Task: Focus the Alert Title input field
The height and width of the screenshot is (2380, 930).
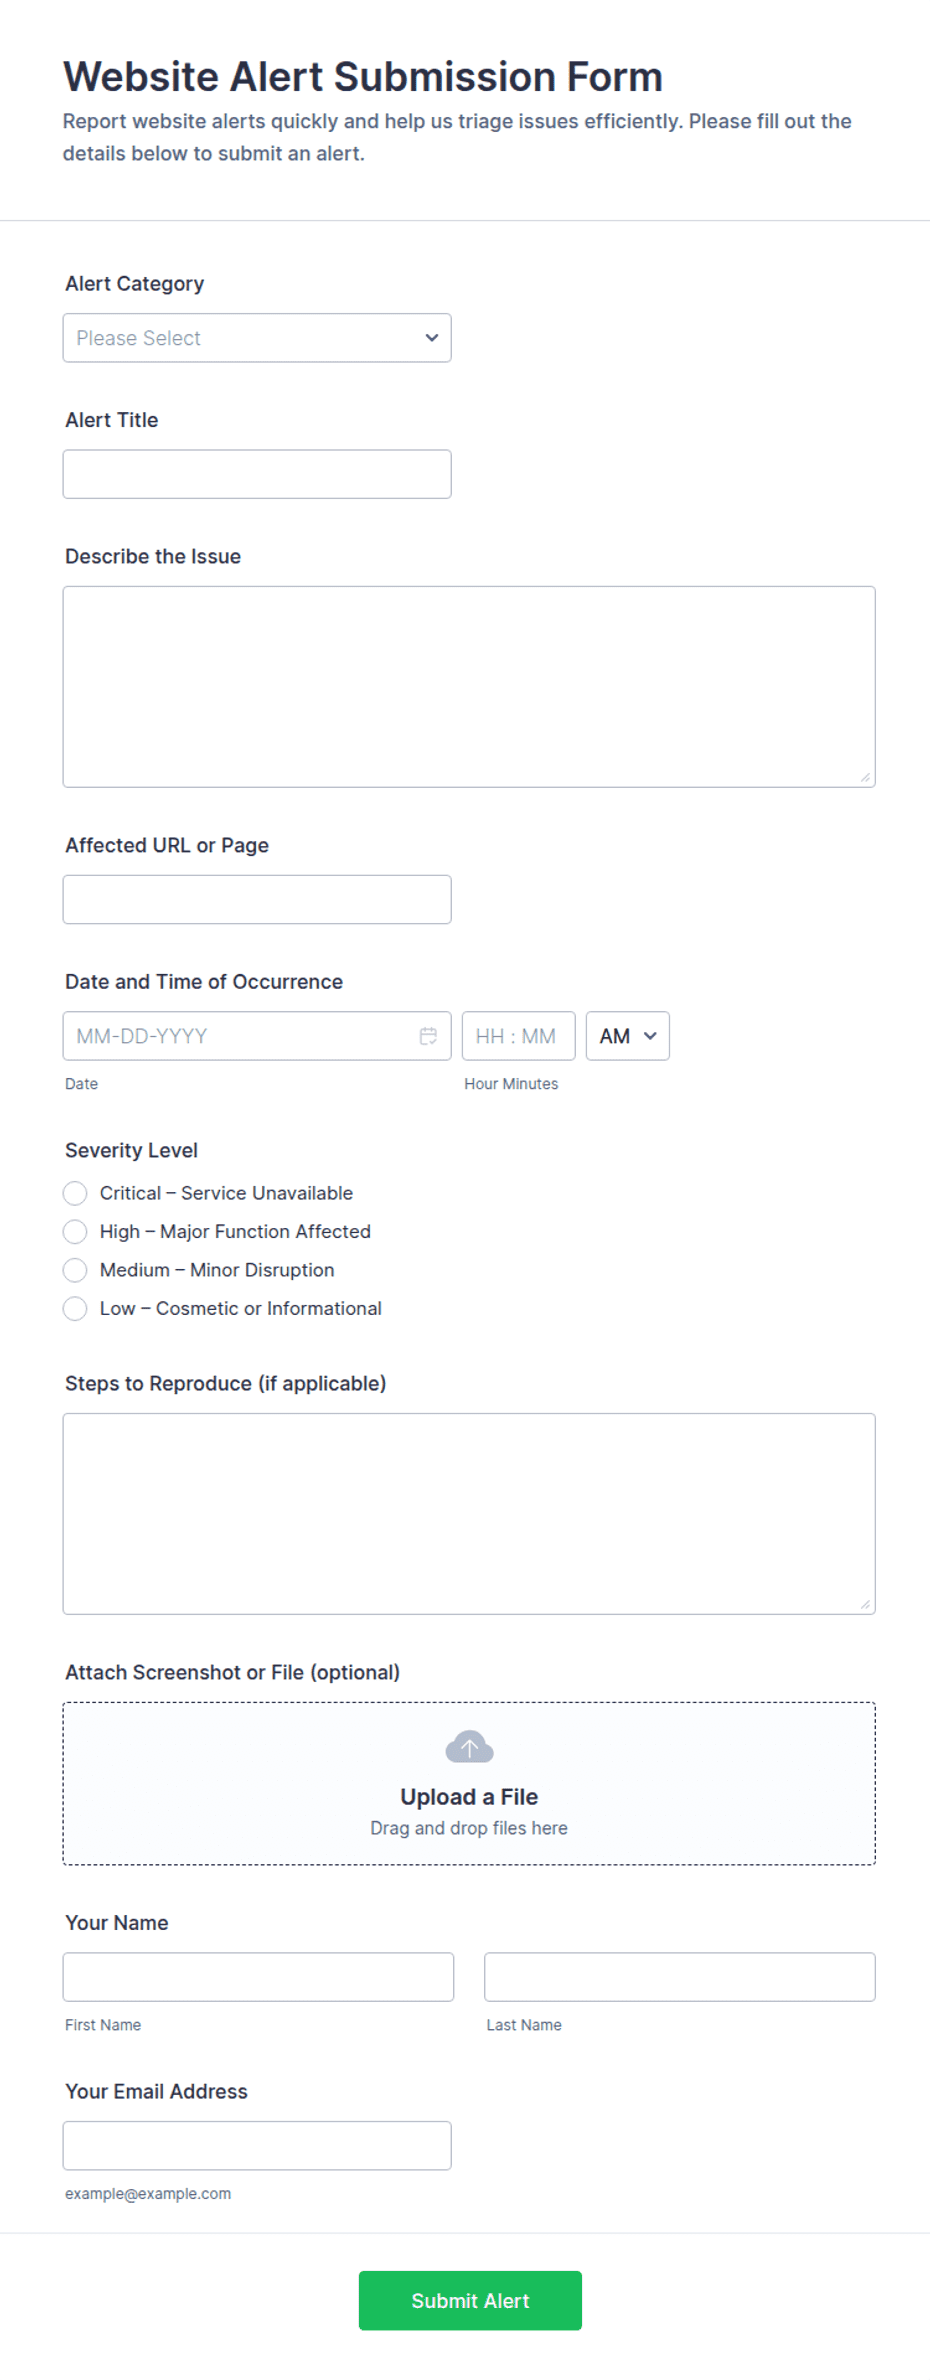Action: [x=257, y=474]
